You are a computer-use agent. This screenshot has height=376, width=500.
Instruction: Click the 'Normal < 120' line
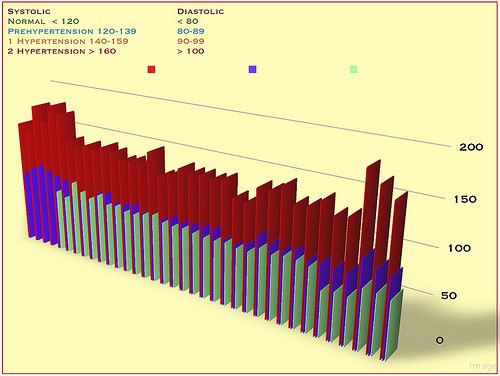43,21
